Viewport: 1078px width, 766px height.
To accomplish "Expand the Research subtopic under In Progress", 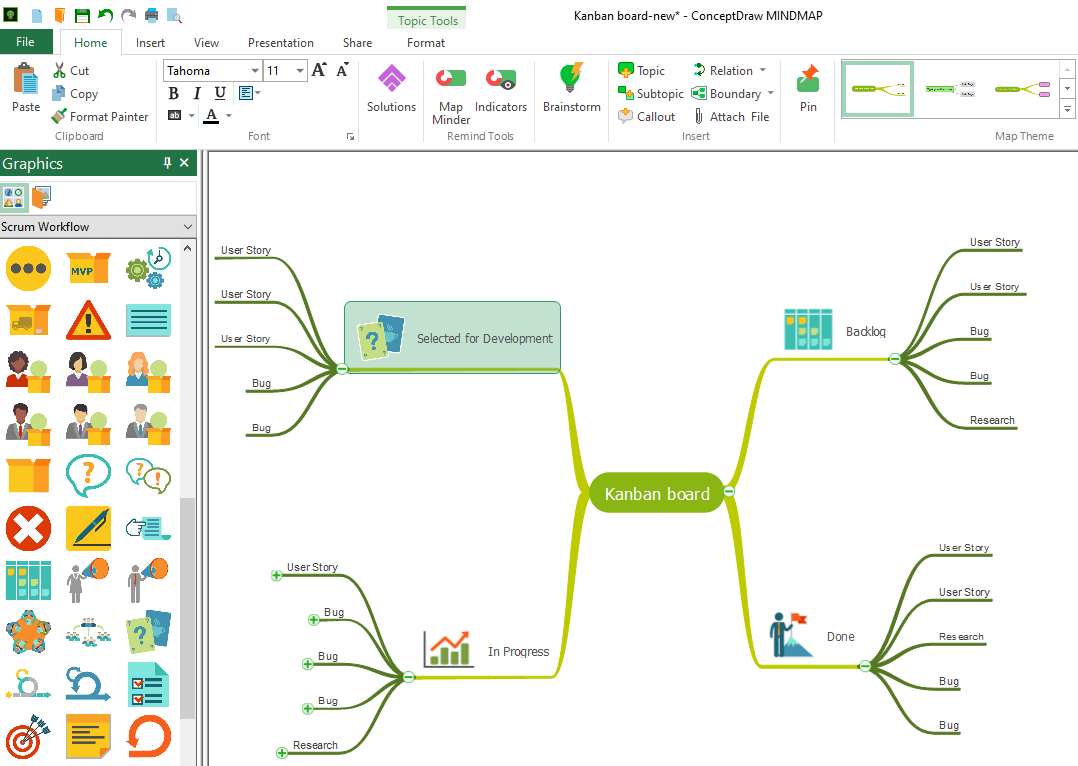I will [x=282, y=753].
